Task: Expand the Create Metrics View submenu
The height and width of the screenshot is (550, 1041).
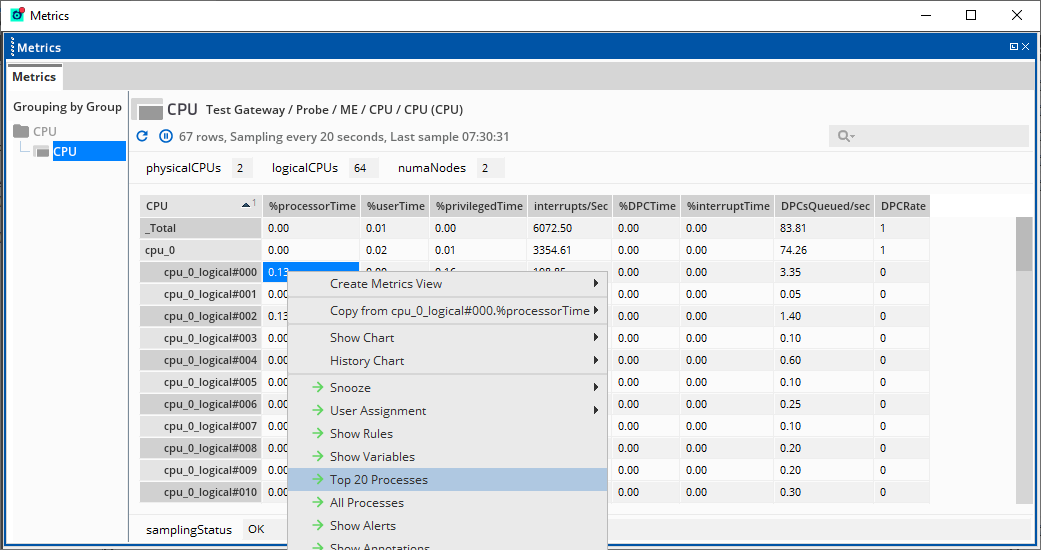Action: (x=596, y=284)
